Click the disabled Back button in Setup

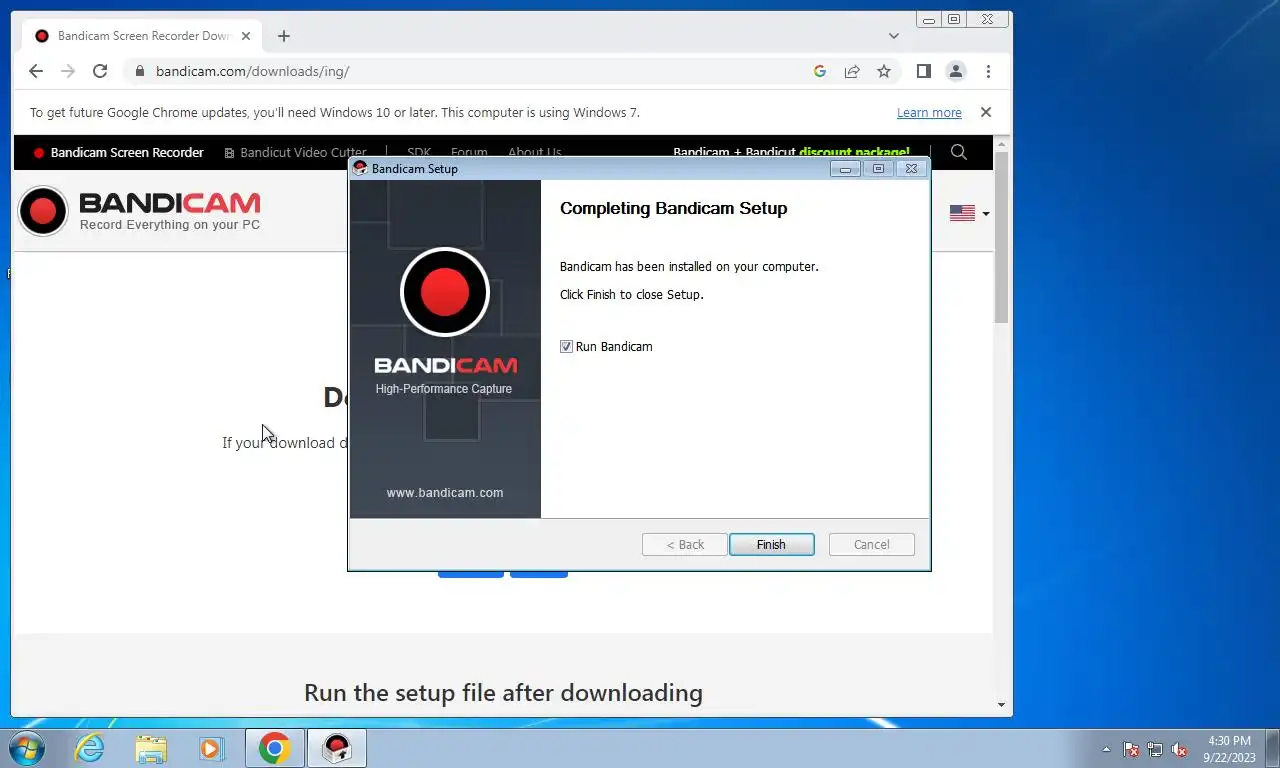(685, 544)
